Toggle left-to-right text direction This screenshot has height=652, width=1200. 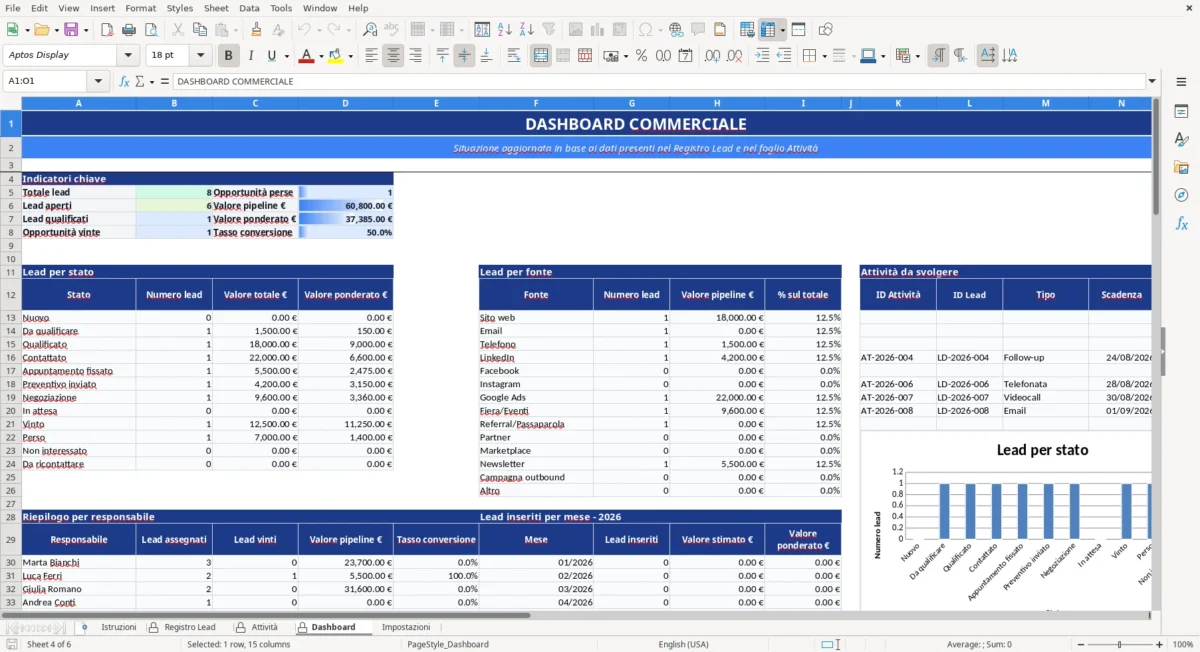point(938,56)
